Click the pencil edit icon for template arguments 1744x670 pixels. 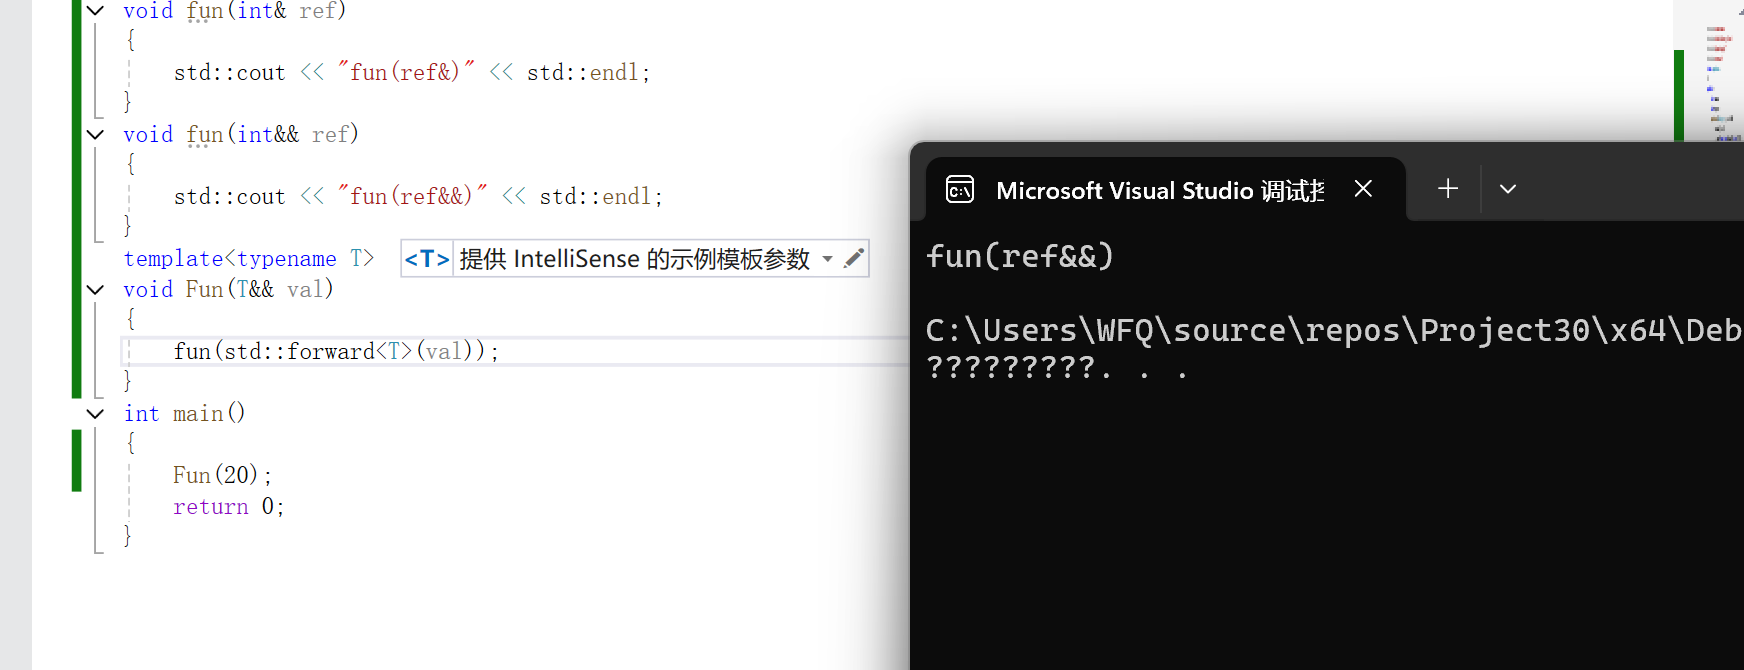pos(853,259)
